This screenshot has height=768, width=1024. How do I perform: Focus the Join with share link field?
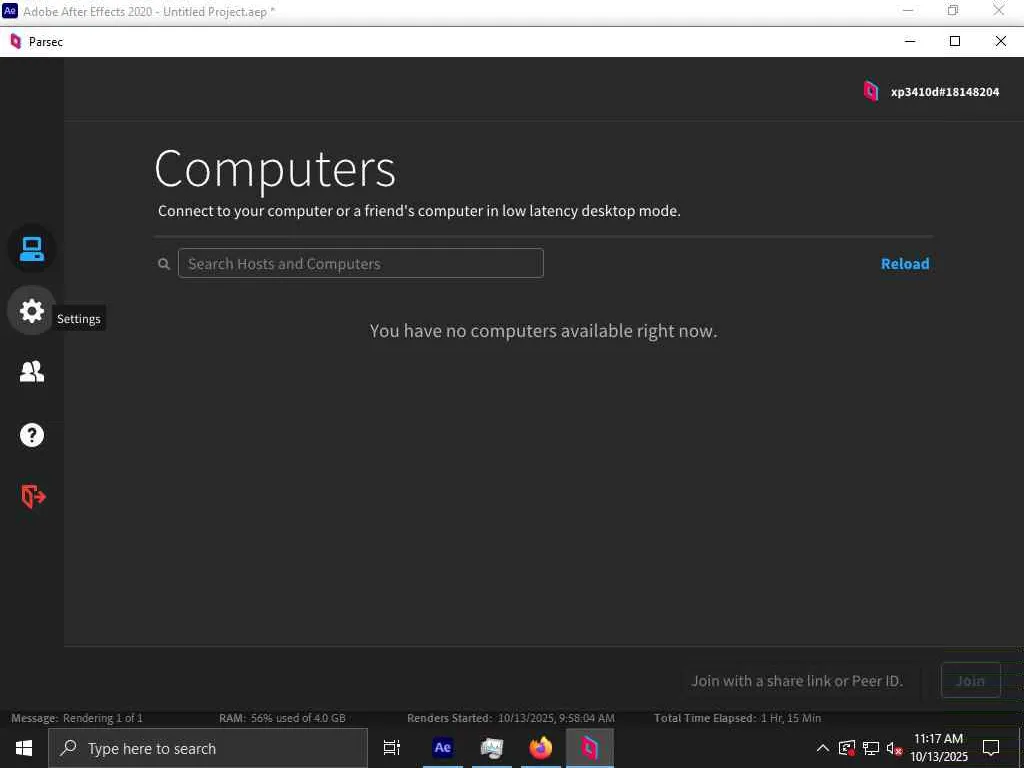tap(801, 680)
